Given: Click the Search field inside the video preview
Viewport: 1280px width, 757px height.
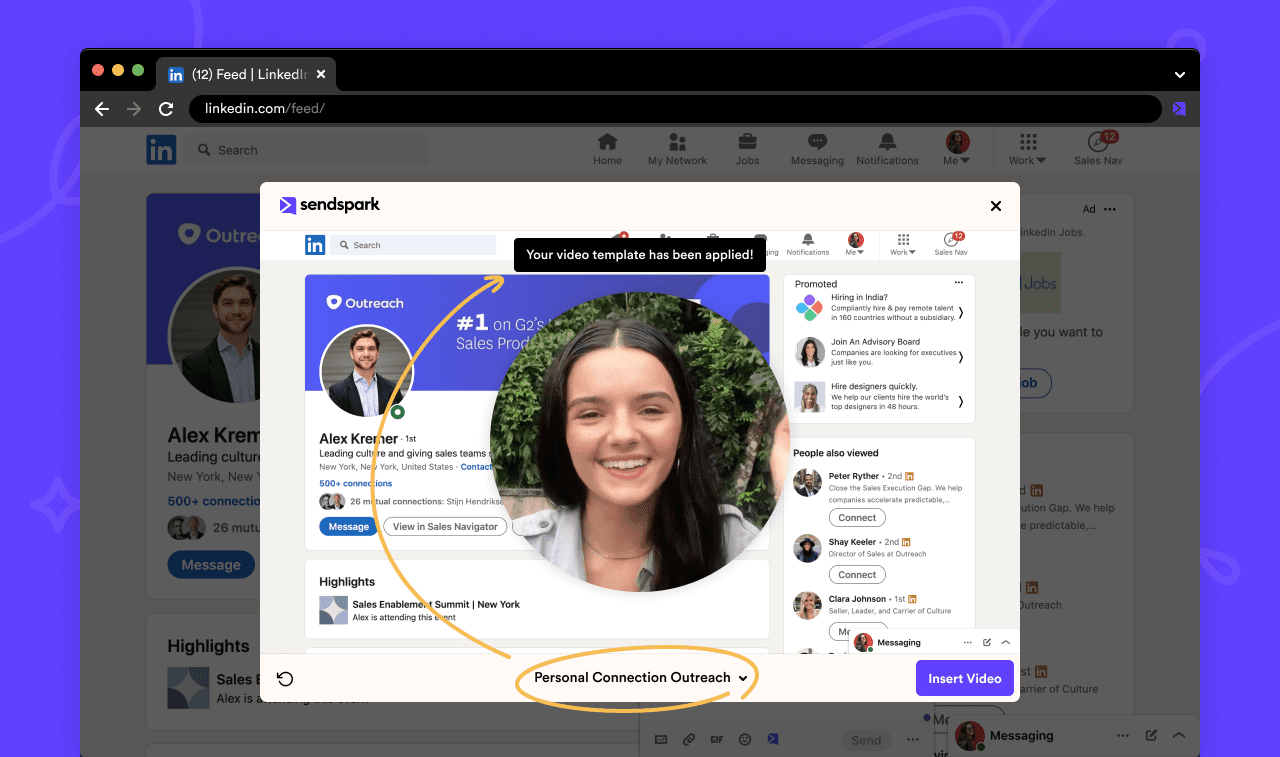Looking at the screenshot, I should (414, 245).
